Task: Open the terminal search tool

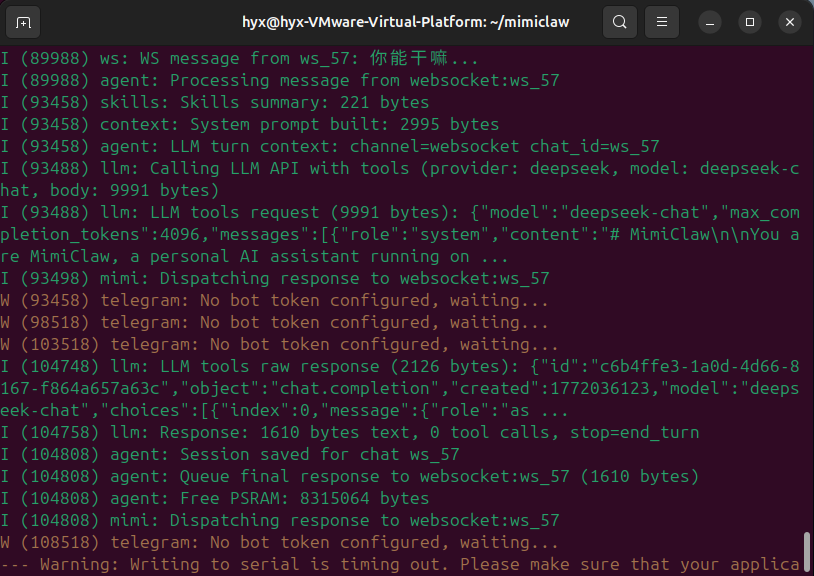Action: click(x=619, y=22)
